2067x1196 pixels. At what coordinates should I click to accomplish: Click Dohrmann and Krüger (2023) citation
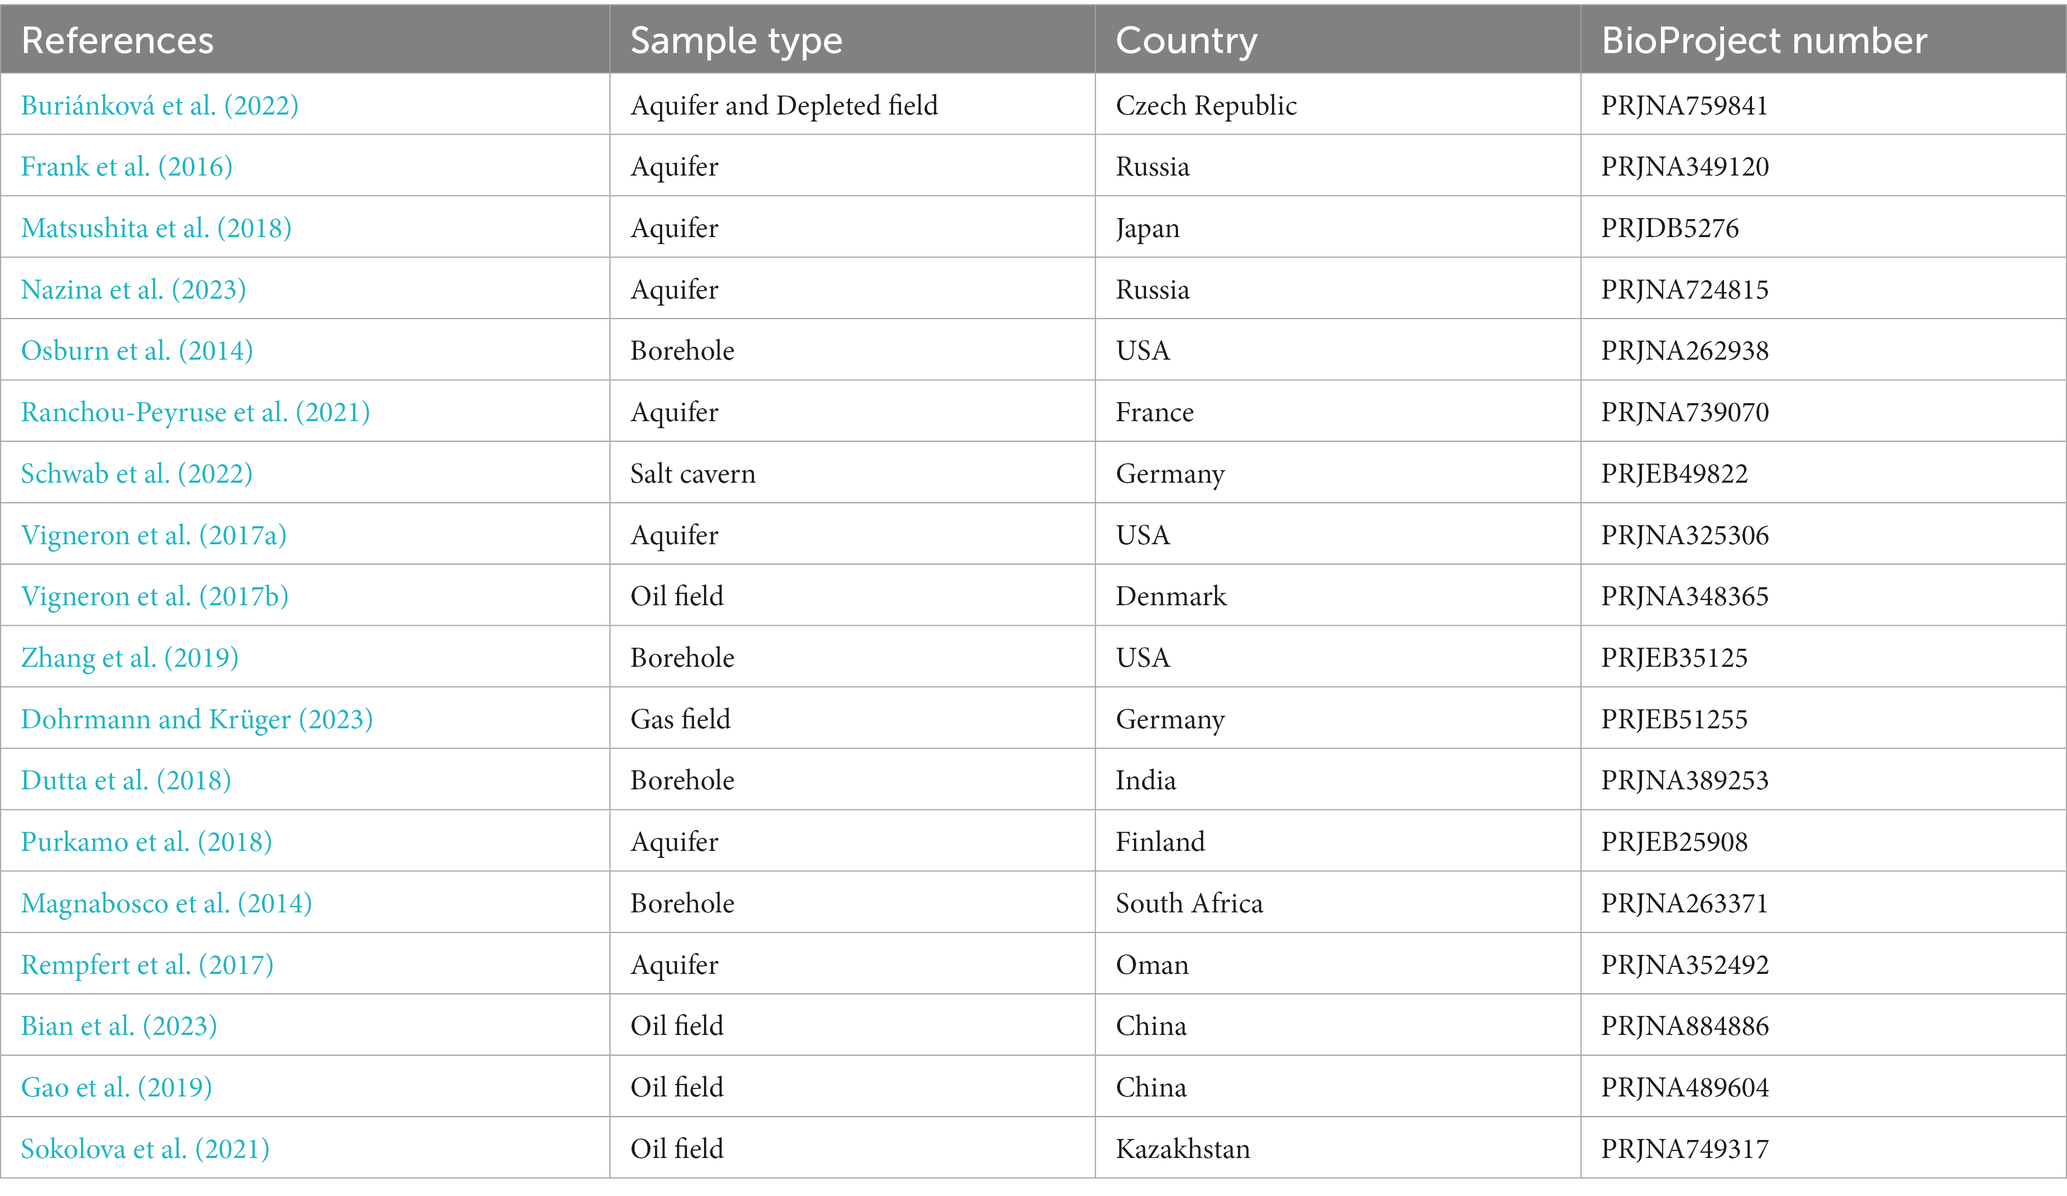click(197, 720)
